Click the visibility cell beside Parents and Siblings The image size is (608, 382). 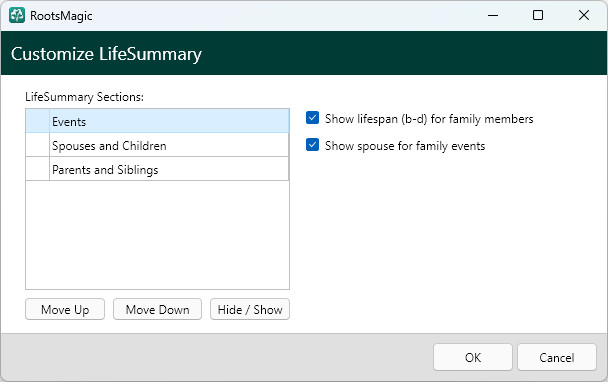38,169
